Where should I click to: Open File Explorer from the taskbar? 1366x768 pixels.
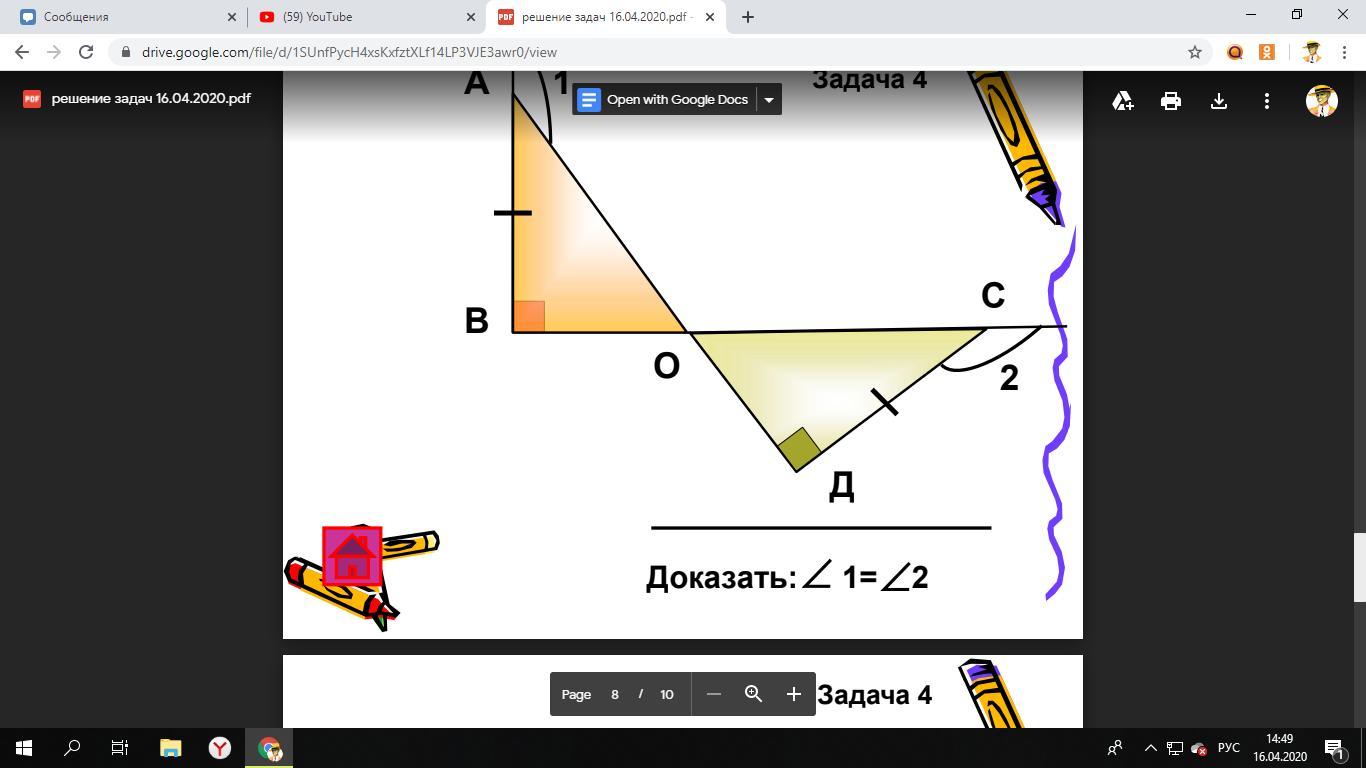click(x=171, y=748)
